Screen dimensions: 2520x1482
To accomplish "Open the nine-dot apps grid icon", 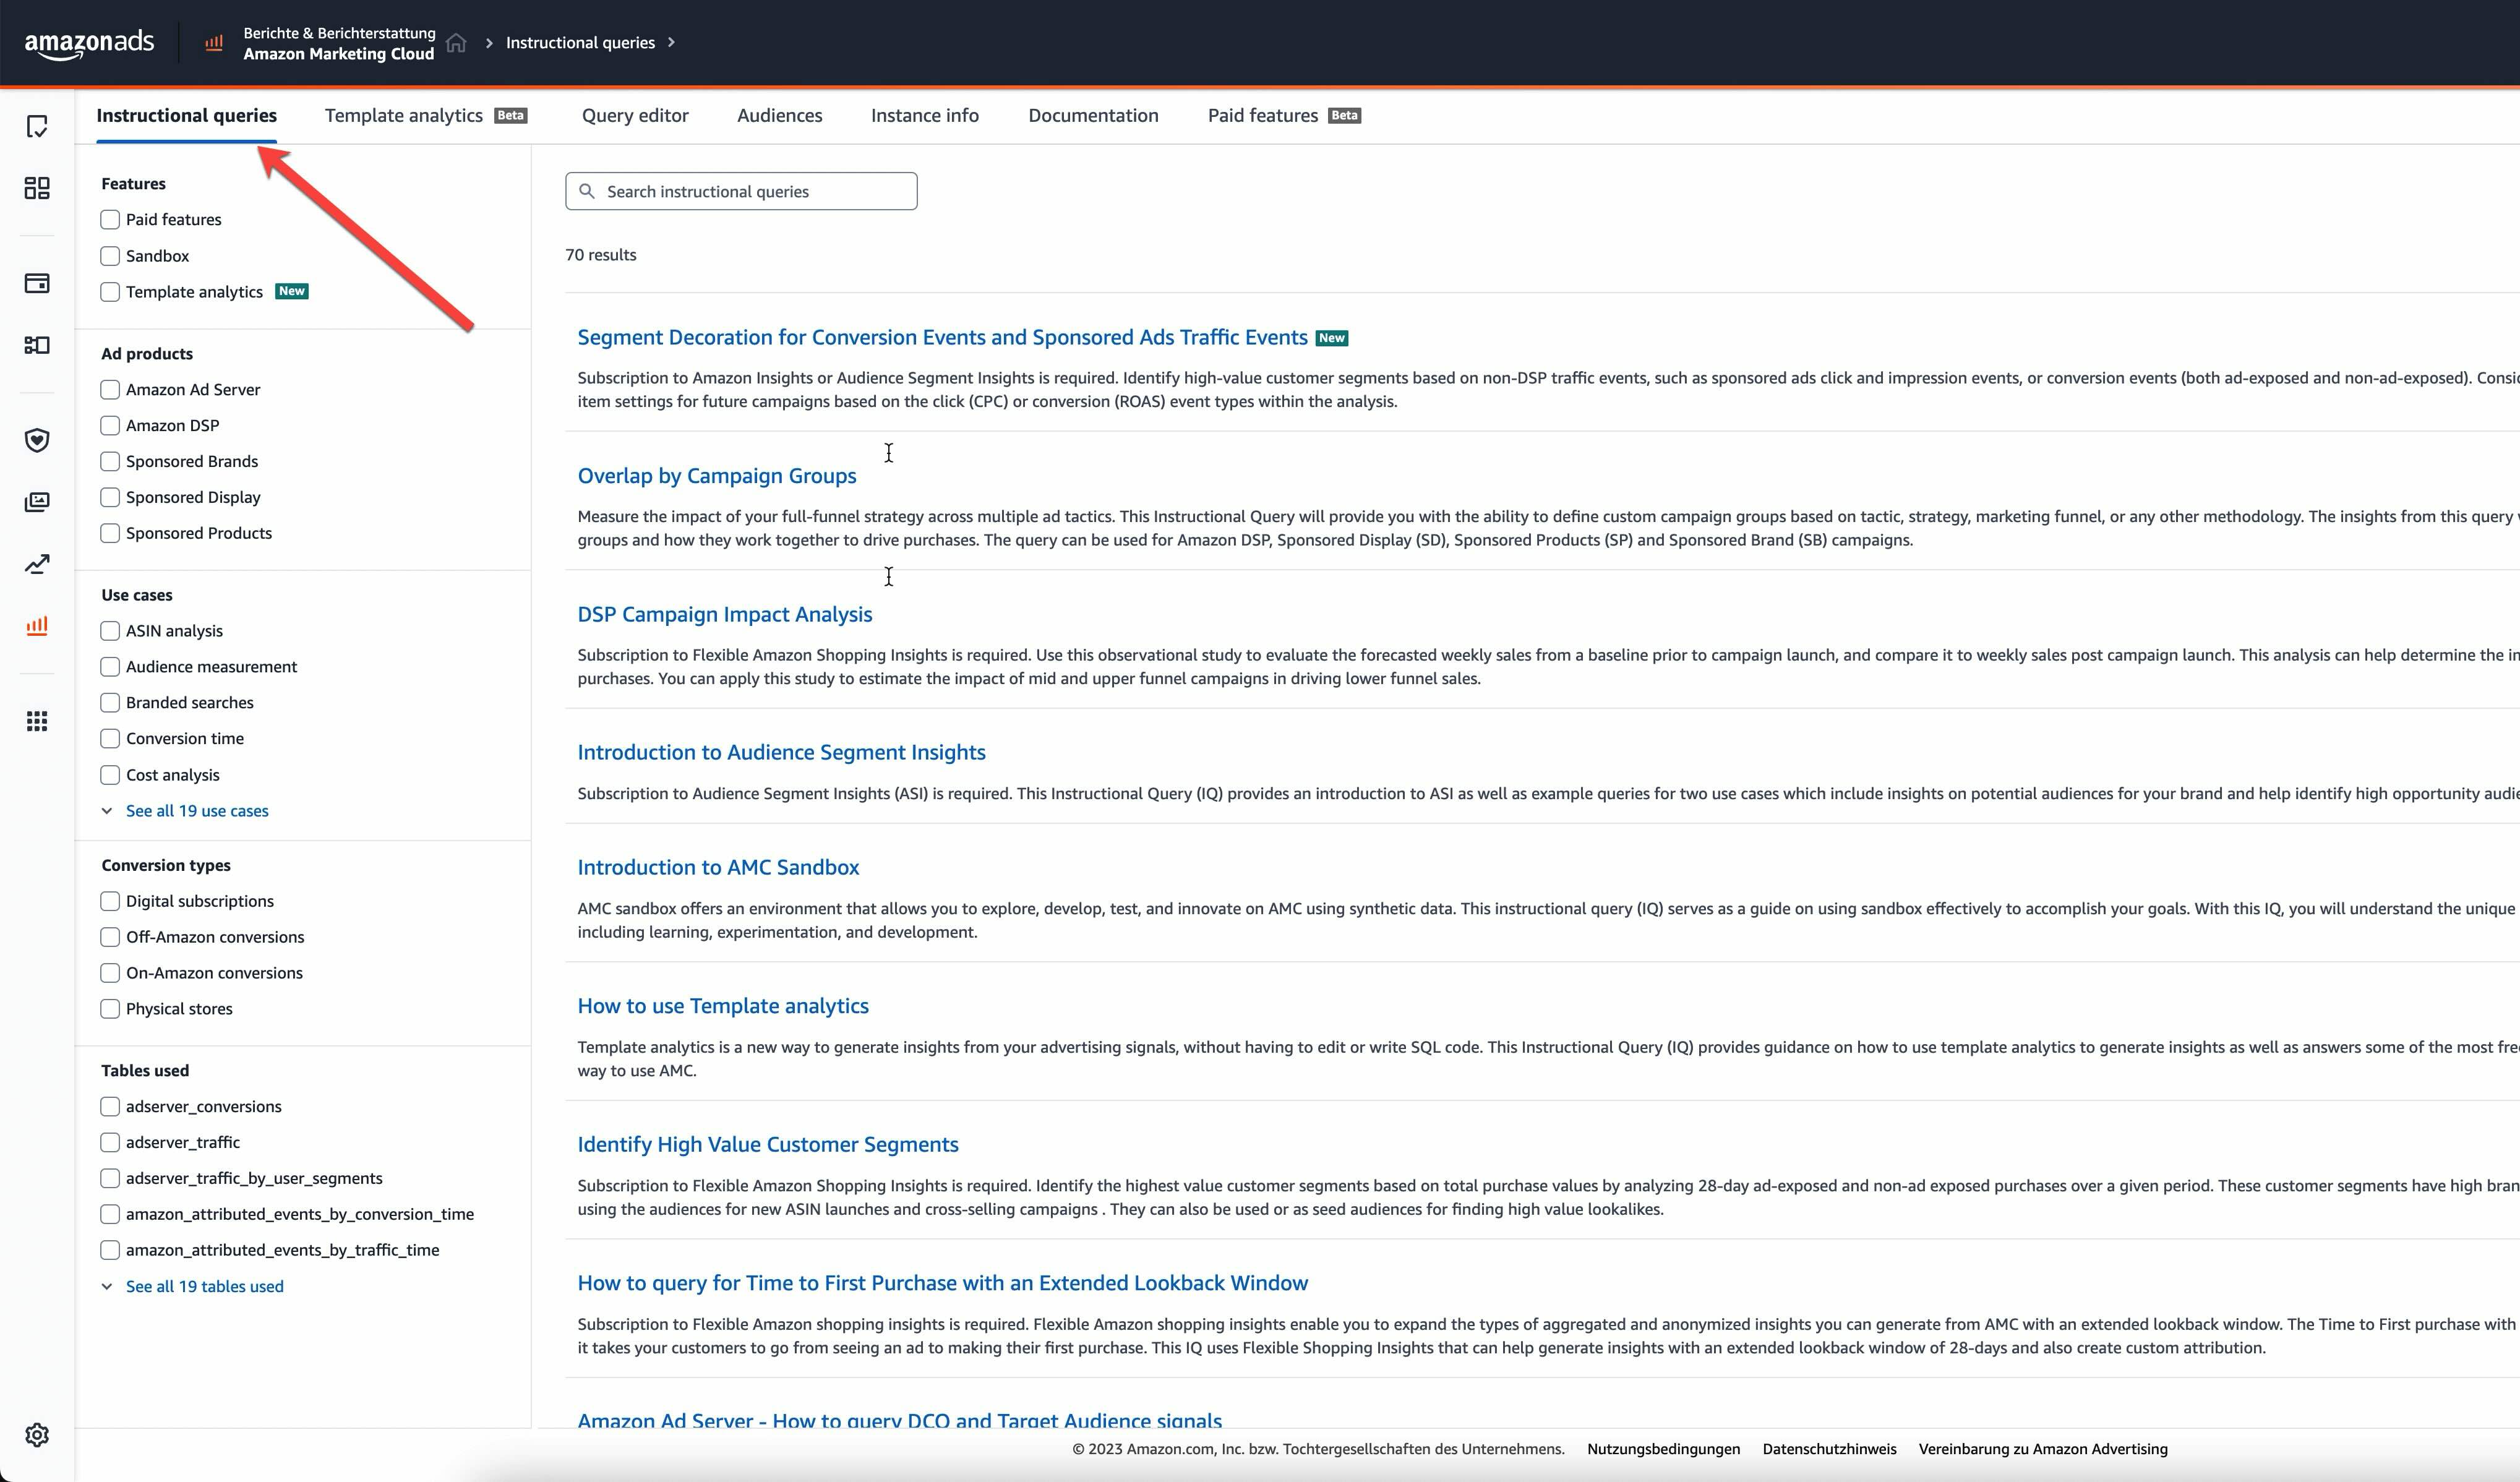I will pyautogui.click(x=37, y=721).
